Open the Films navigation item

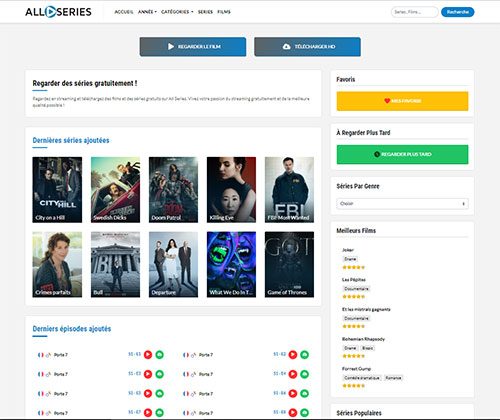[x=224, y=12]
